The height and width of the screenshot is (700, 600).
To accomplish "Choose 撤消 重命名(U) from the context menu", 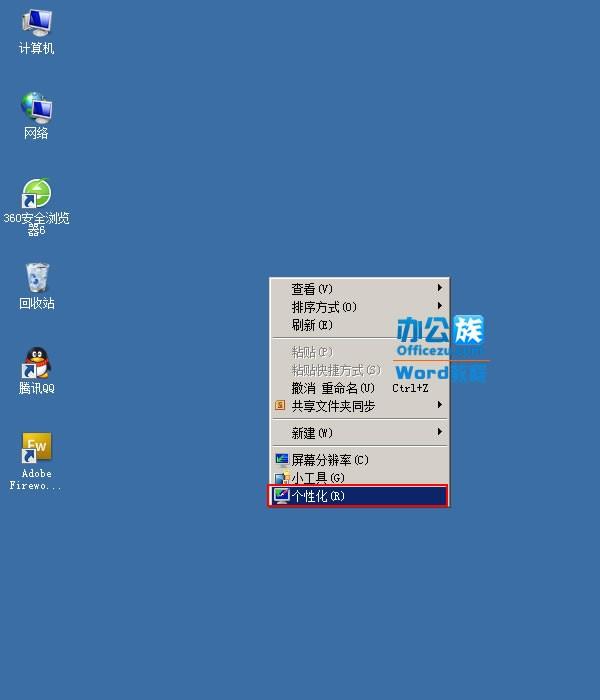I will (x=360, y=388).
